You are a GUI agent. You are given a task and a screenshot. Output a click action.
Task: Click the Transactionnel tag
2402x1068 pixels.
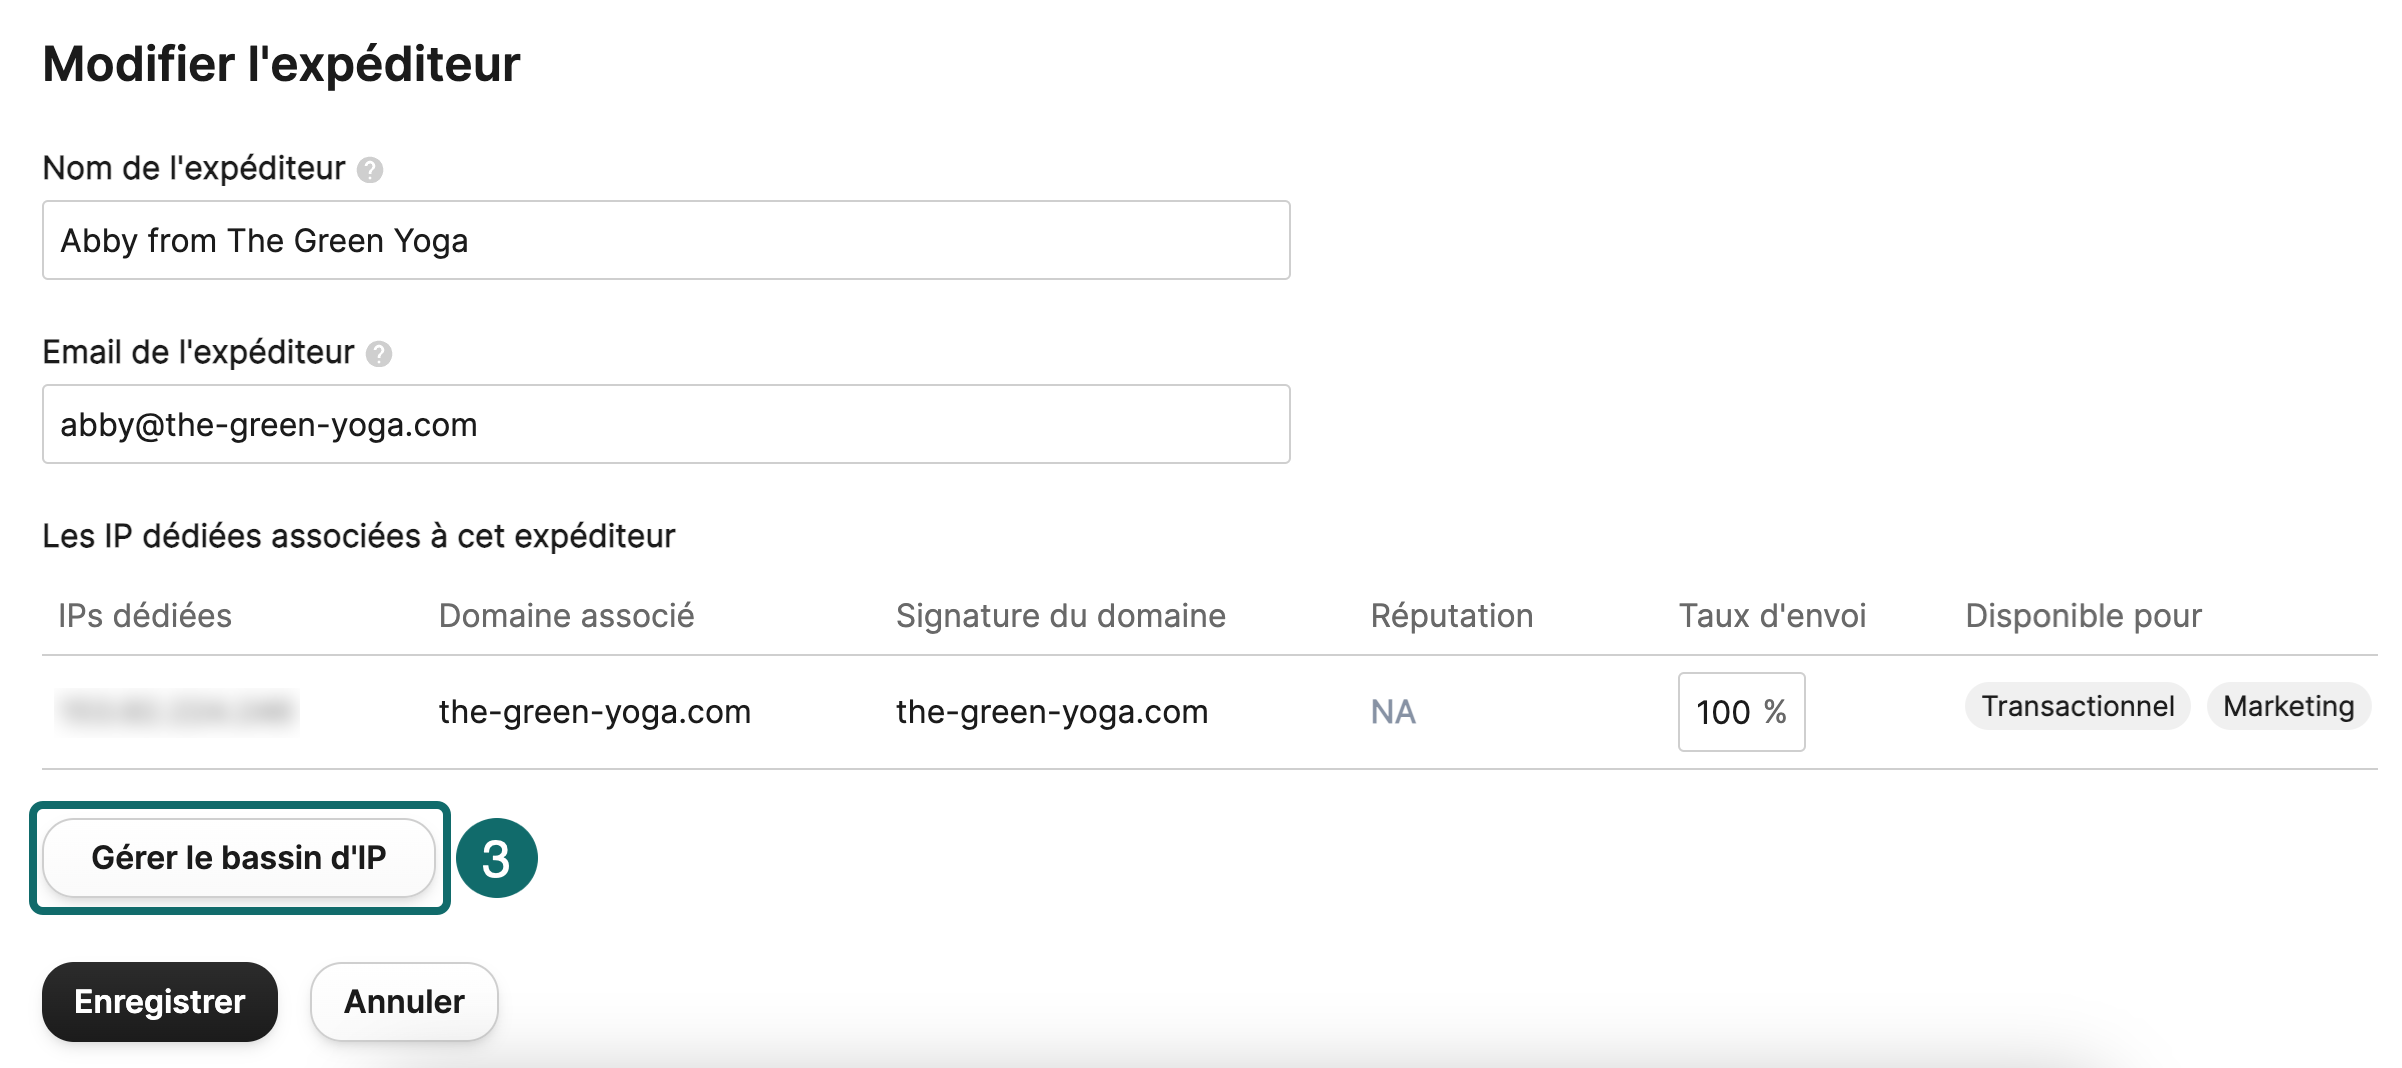(x=2077, y=707)
